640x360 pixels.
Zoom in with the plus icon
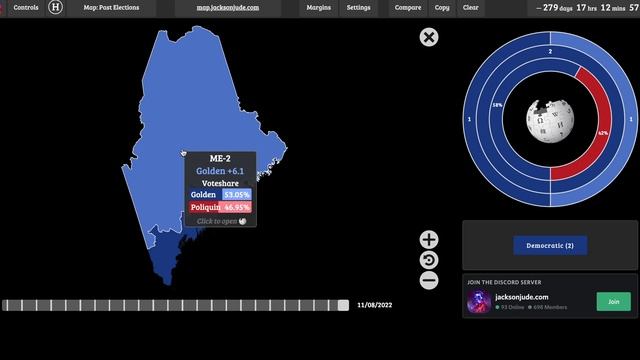click(429, 240)
